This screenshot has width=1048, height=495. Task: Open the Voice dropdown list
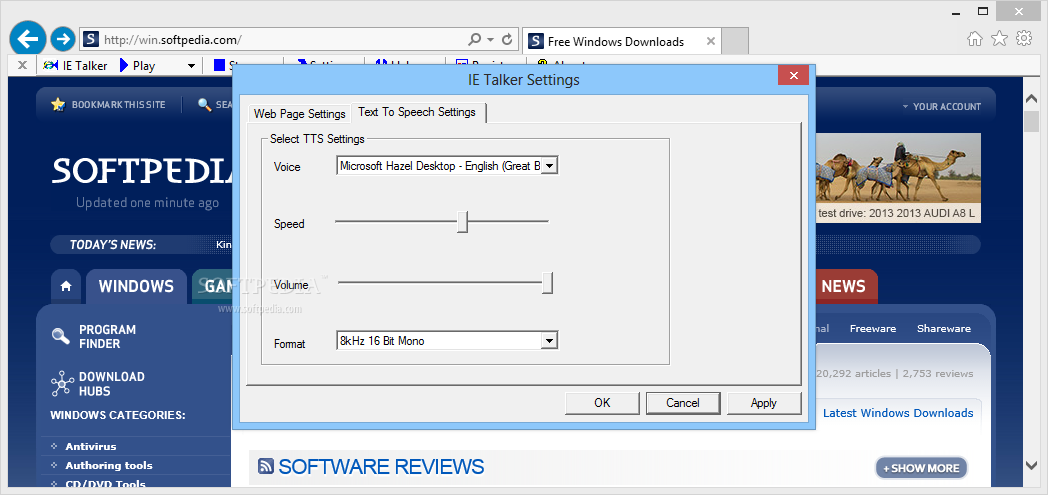pyautogui.click(x=549, y=166)
